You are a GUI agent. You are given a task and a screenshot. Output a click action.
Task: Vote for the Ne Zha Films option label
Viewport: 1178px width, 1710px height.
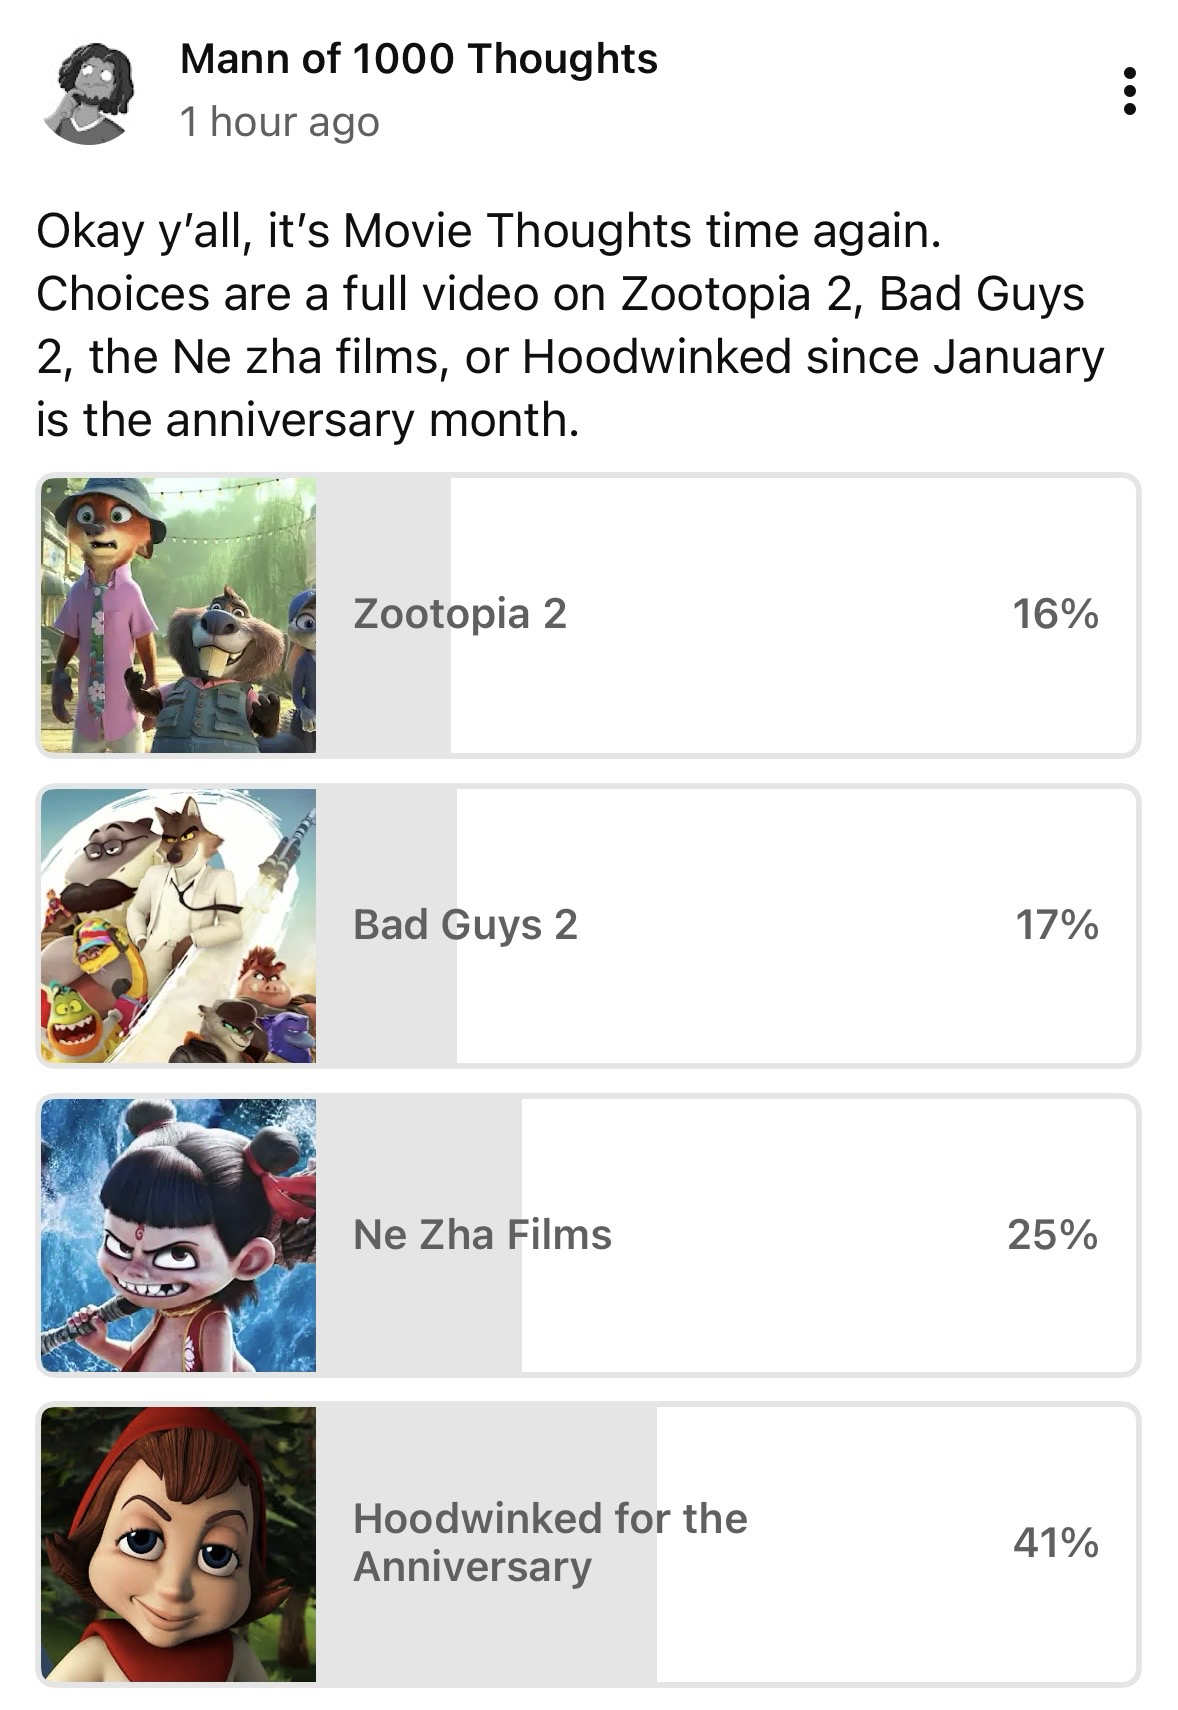coord(482,1234)
